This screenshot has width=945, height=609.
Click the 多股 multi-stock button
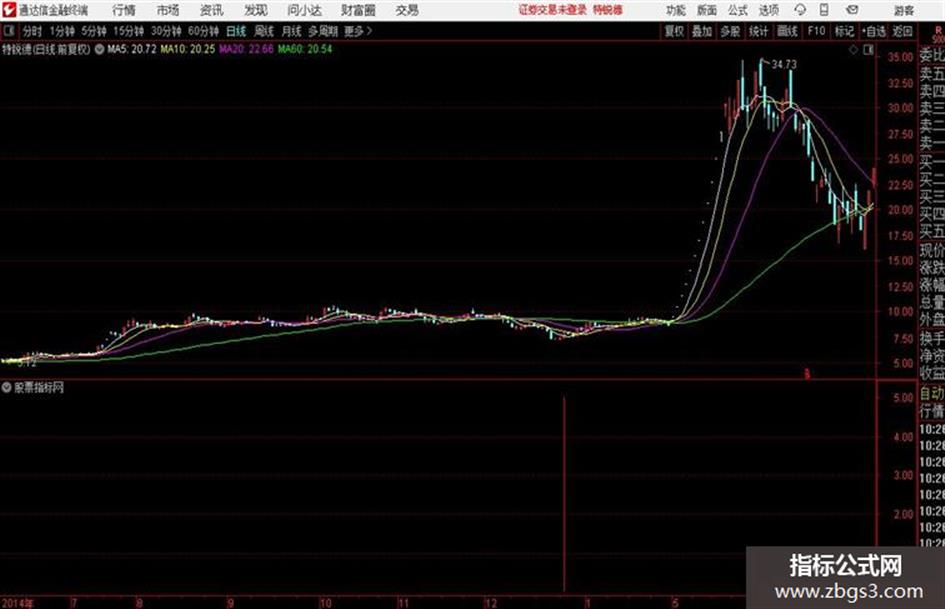pos(730,31)
